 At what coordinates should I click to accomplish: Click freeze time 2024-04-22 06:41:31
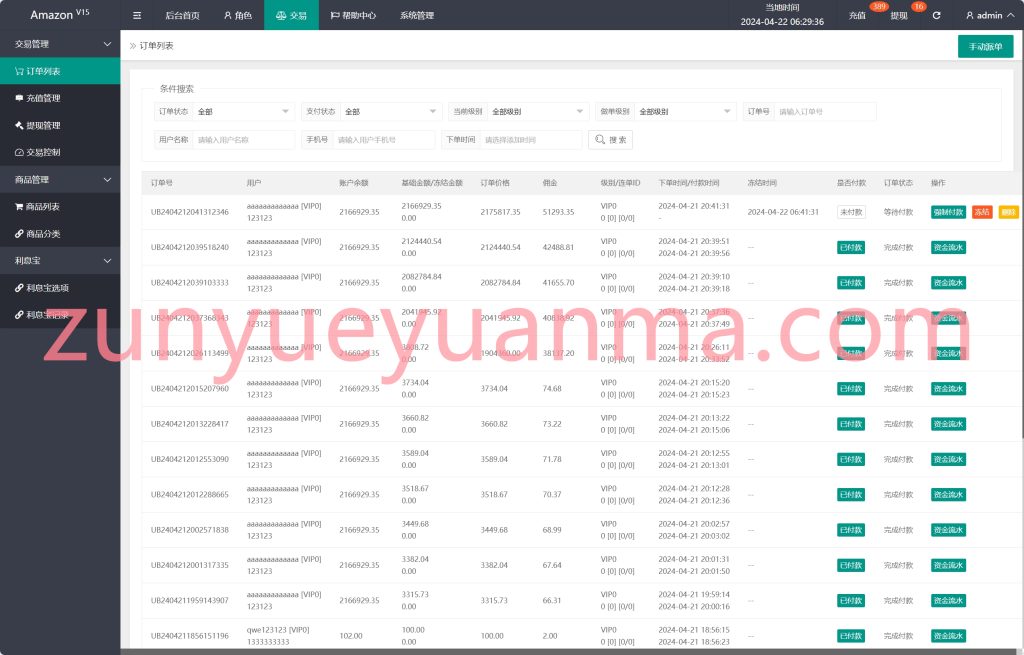(x=783, y=212)
